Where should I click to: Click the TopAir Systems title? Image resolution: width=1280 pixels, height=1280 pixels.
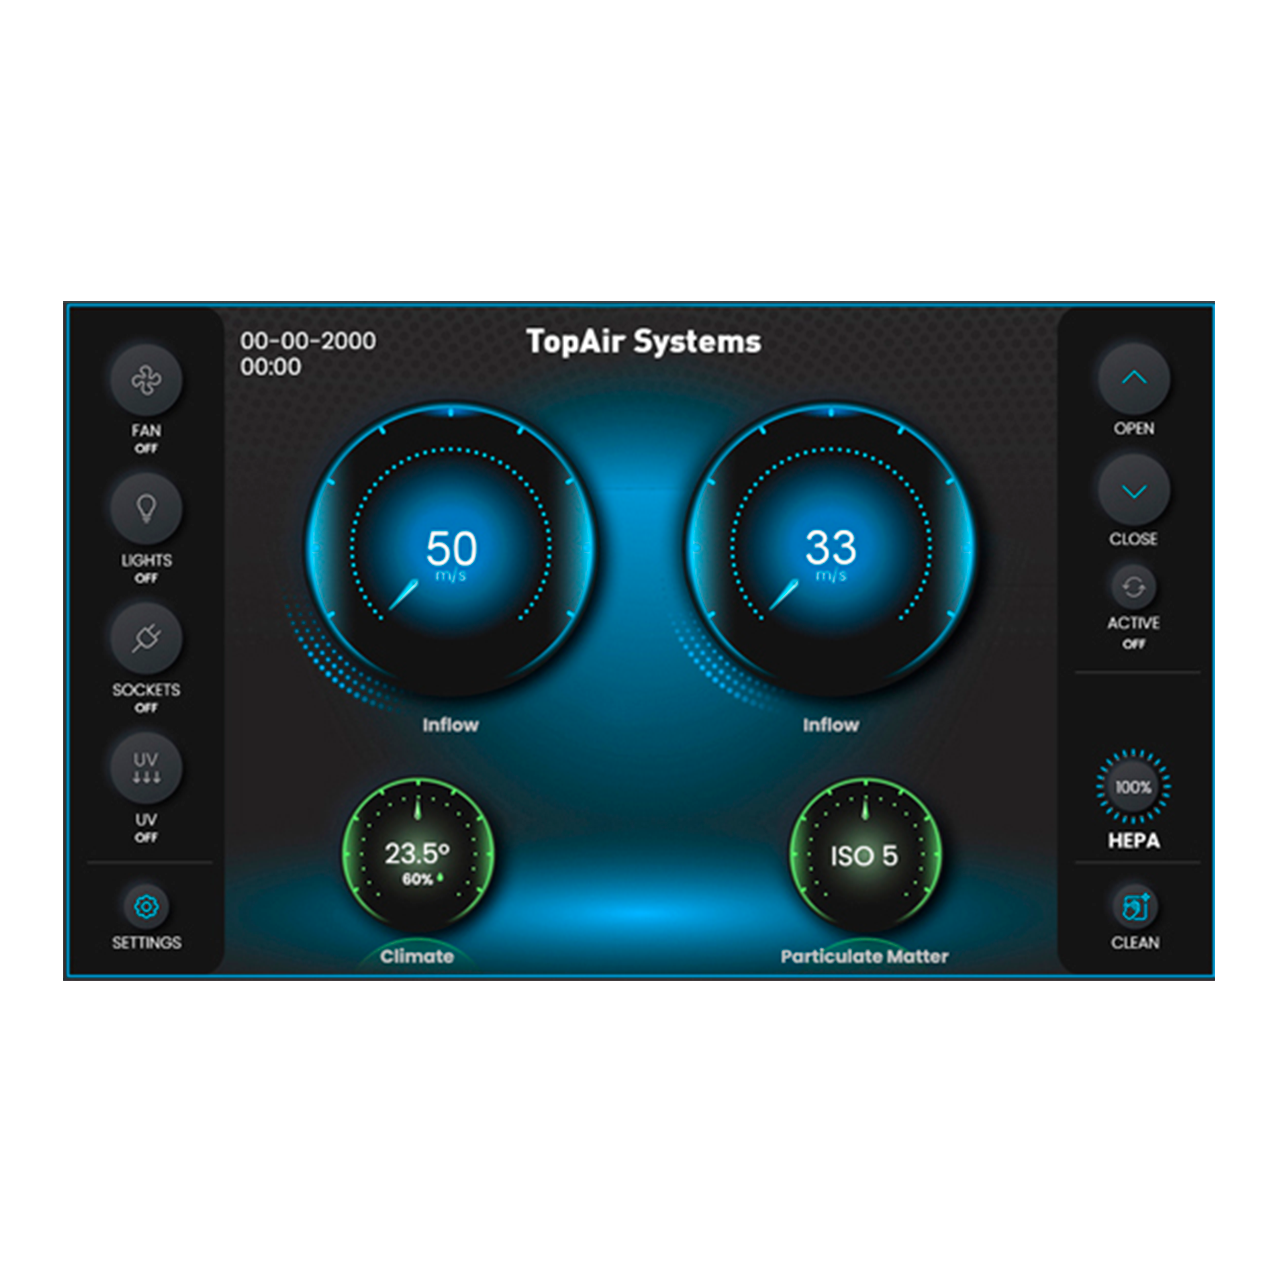tap(643, 342)
